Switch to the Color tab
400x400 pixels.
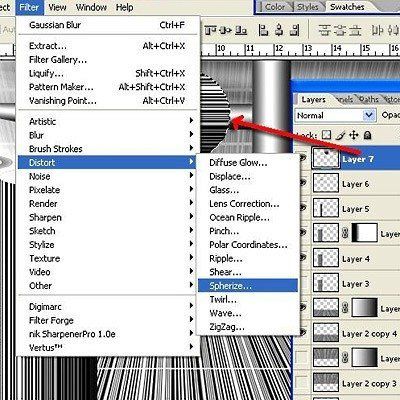coord(275,7)
